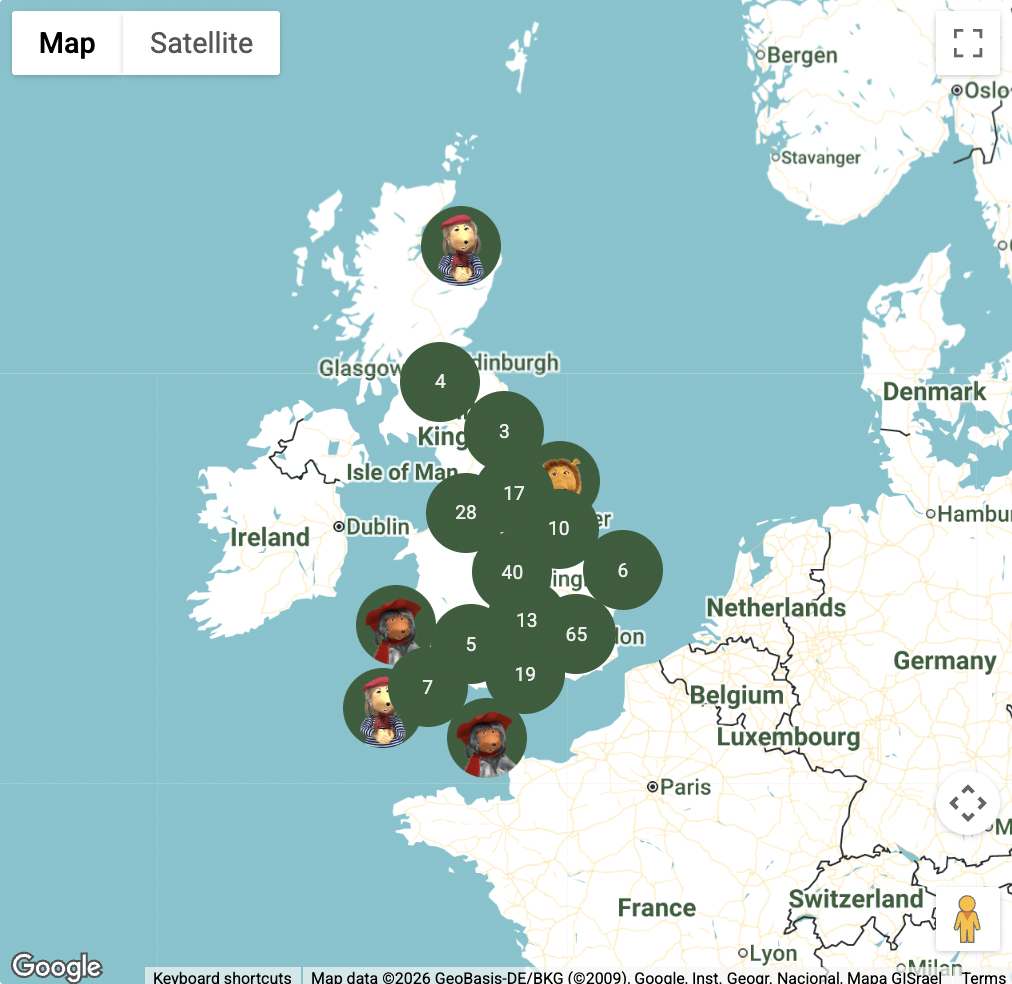Click the Womble marker in northern Scotland
Screen dimensions: 1012x984
461,246
